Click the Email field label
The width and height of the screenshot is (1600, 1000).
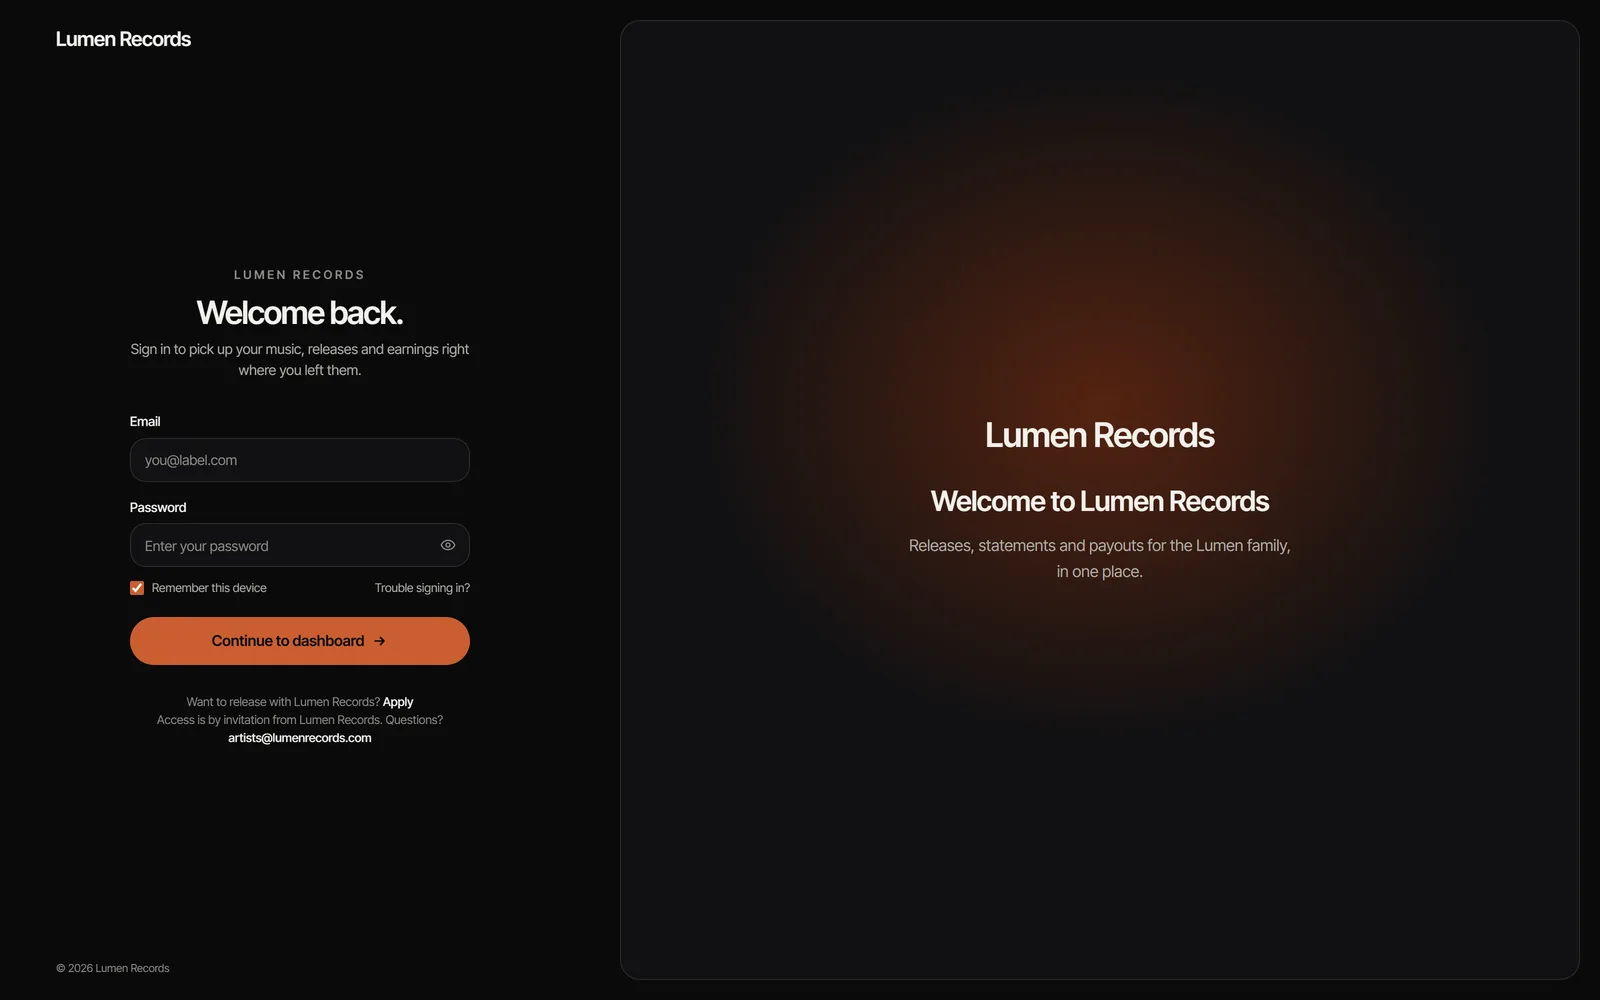pyautogui.click(x=145, y=421)
